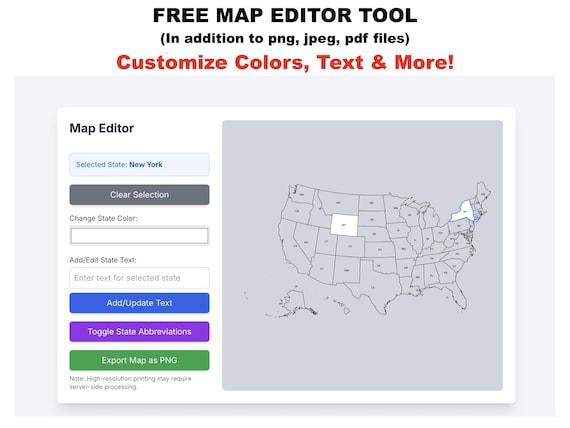Select Washington state on the map

[x=302, y=194]
